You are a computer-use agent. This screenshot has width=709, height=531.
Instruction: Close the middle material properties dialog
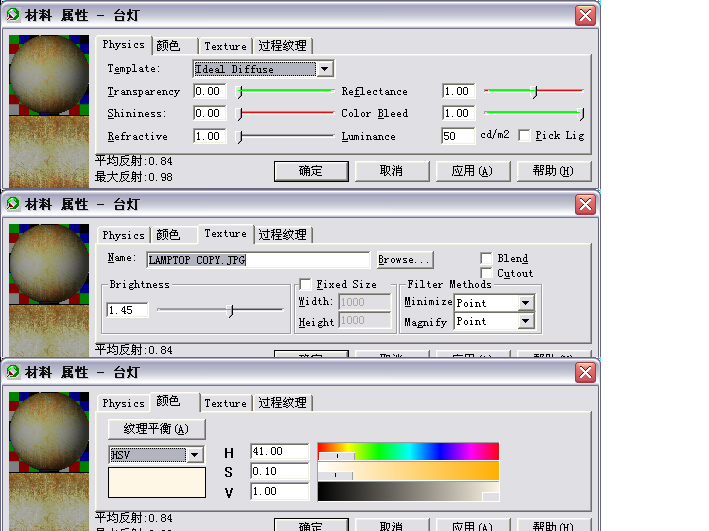tap(585, 204)
